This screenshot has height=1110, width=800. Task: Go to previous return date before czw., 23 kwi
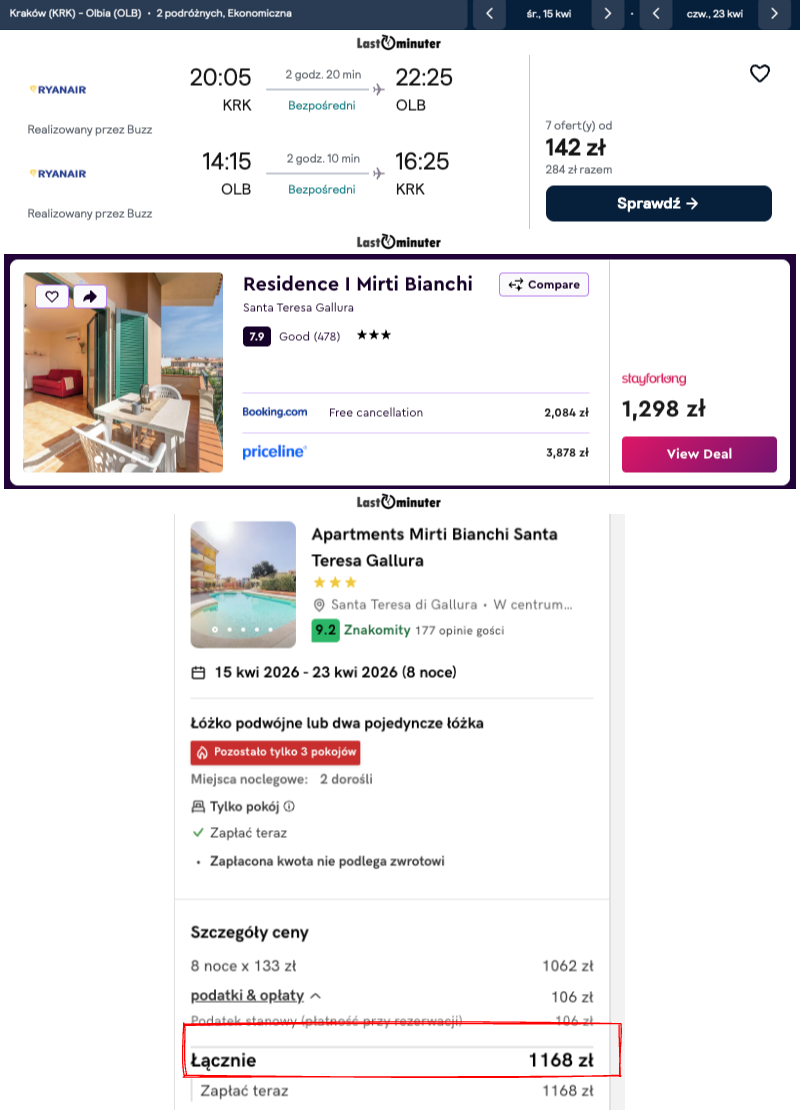[x=656, y=13]
